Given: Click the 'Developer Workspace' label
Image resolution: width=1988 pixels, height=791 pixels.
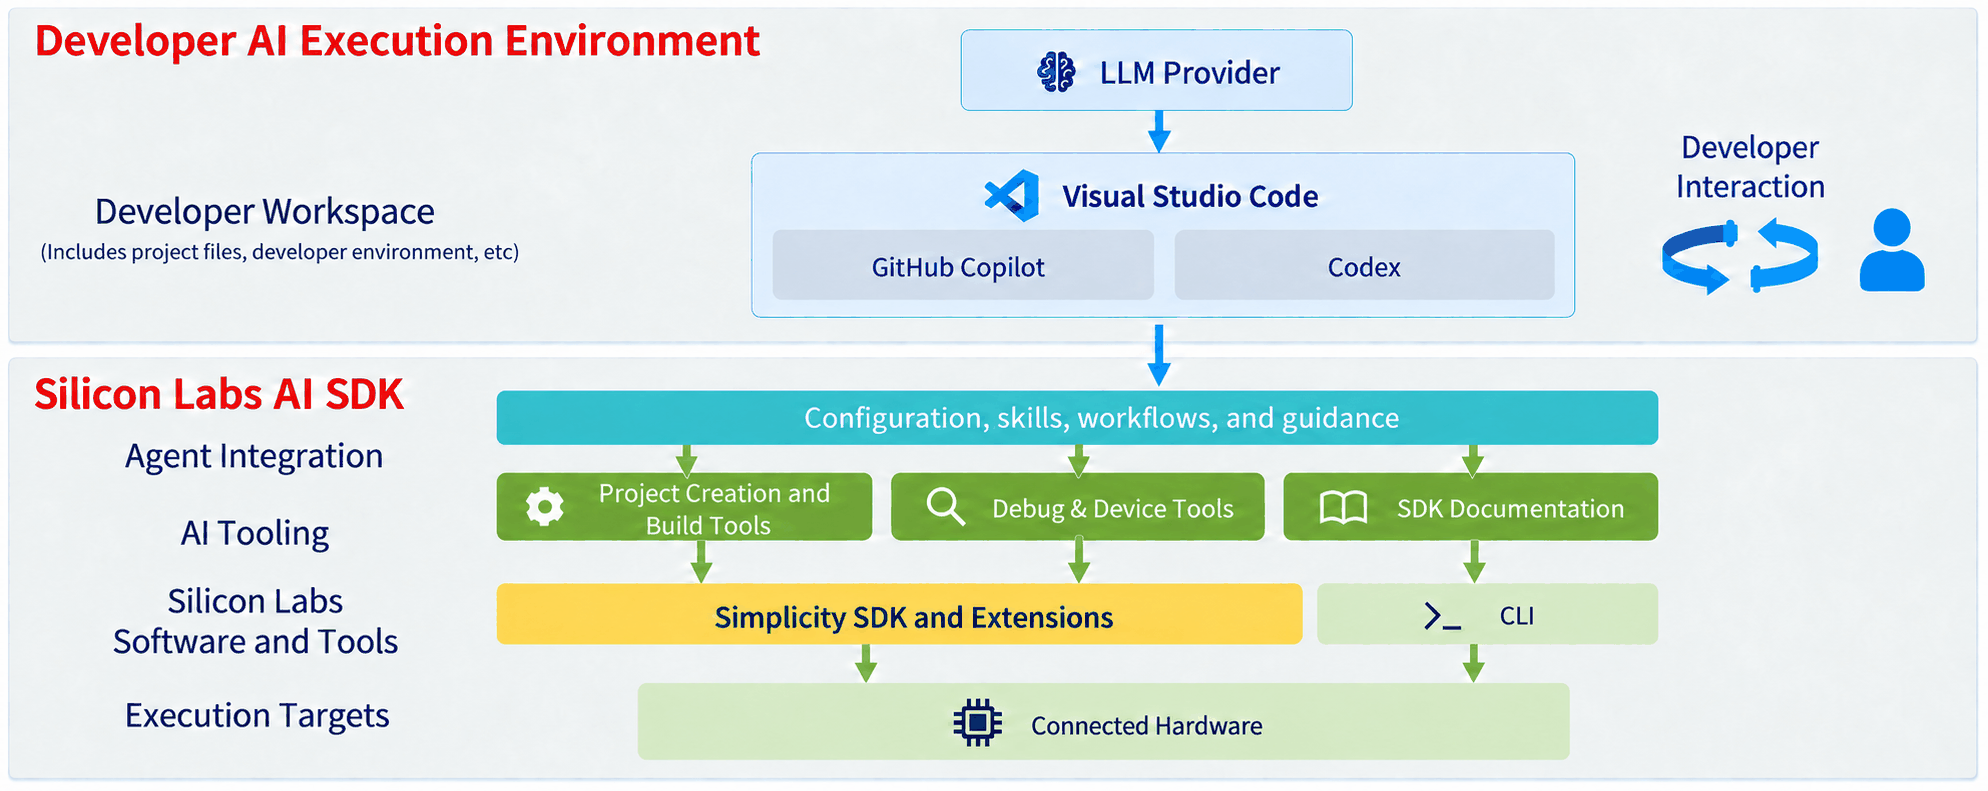Looking at the screenshot, I should pyautogui.click(x=265, y=212).
